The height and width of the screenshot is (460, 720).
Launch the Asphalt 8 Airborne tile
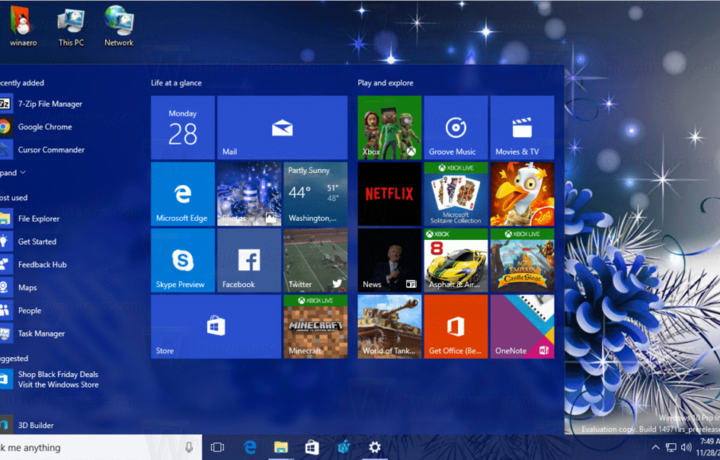click(456, 260)
